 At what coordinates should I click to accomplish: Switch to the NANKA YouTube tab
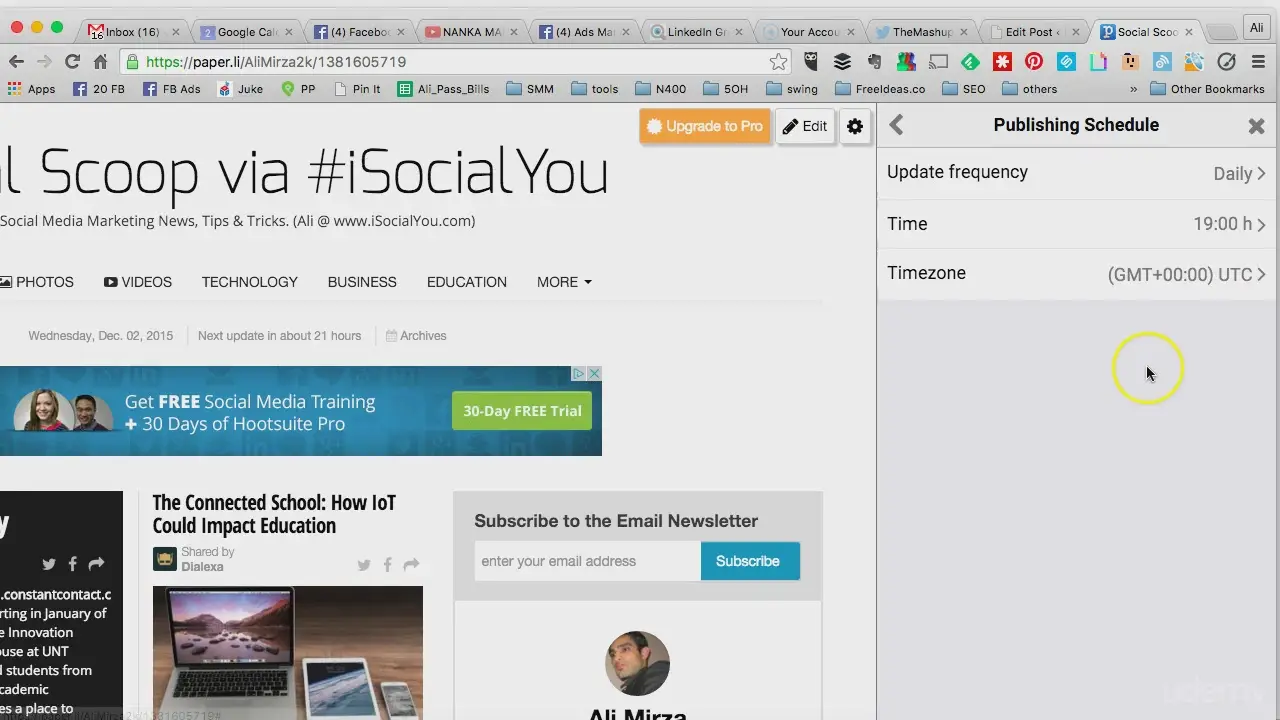pyautogui.click(x=470, y=32)
